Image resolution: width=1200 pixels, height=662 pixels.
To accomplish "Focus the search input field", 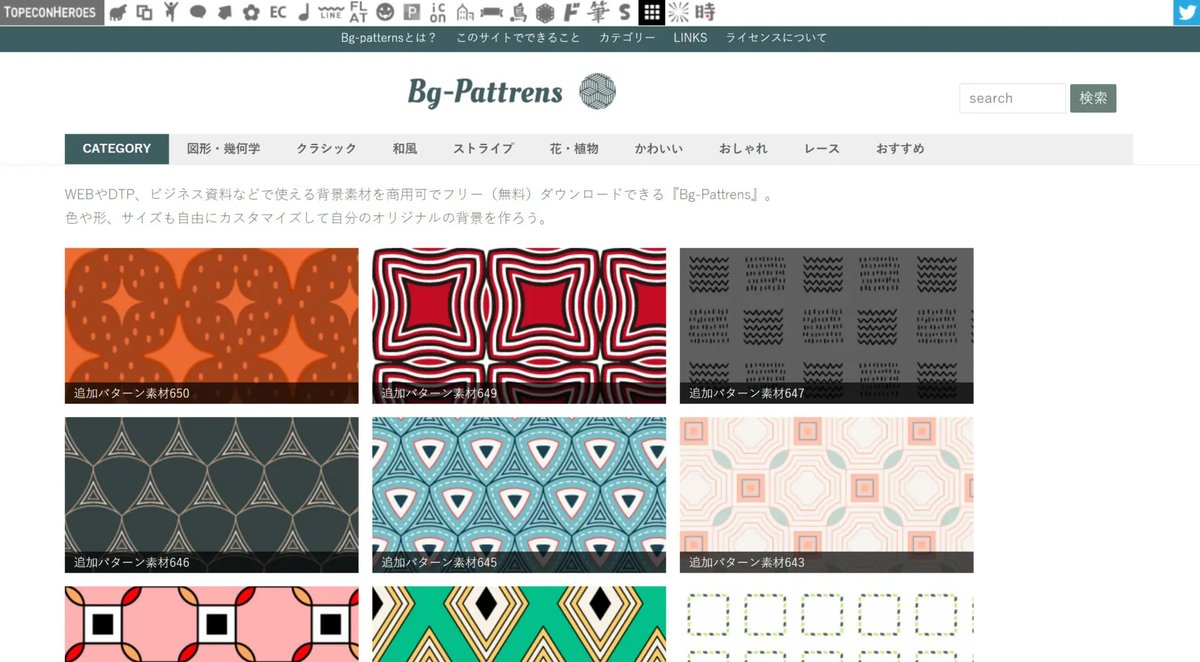I will [x=1013, y=98].
